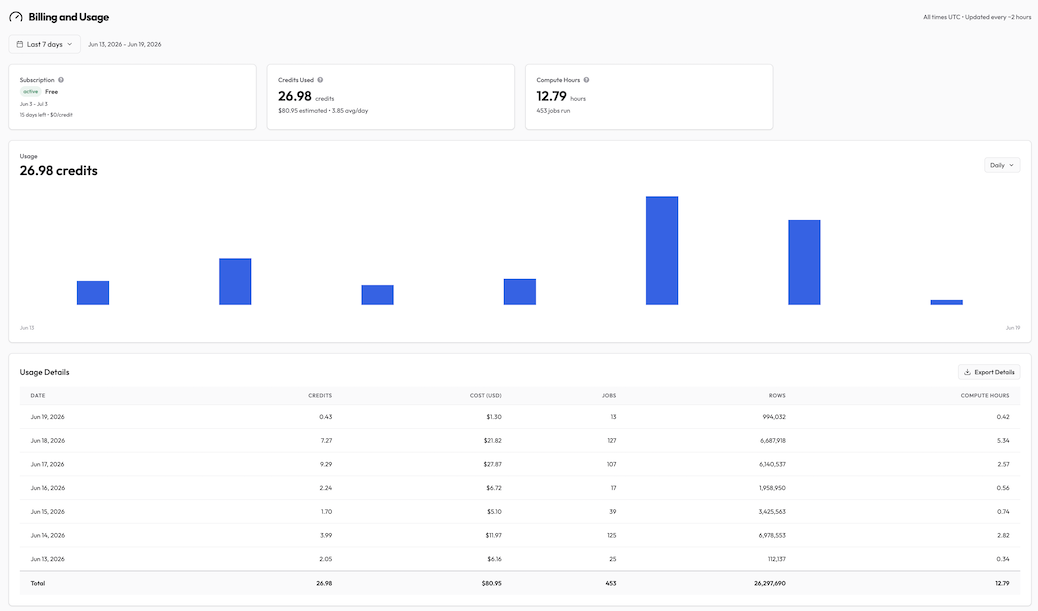
Task: Click the 453 jobs run text
Action: coord(553,111)
